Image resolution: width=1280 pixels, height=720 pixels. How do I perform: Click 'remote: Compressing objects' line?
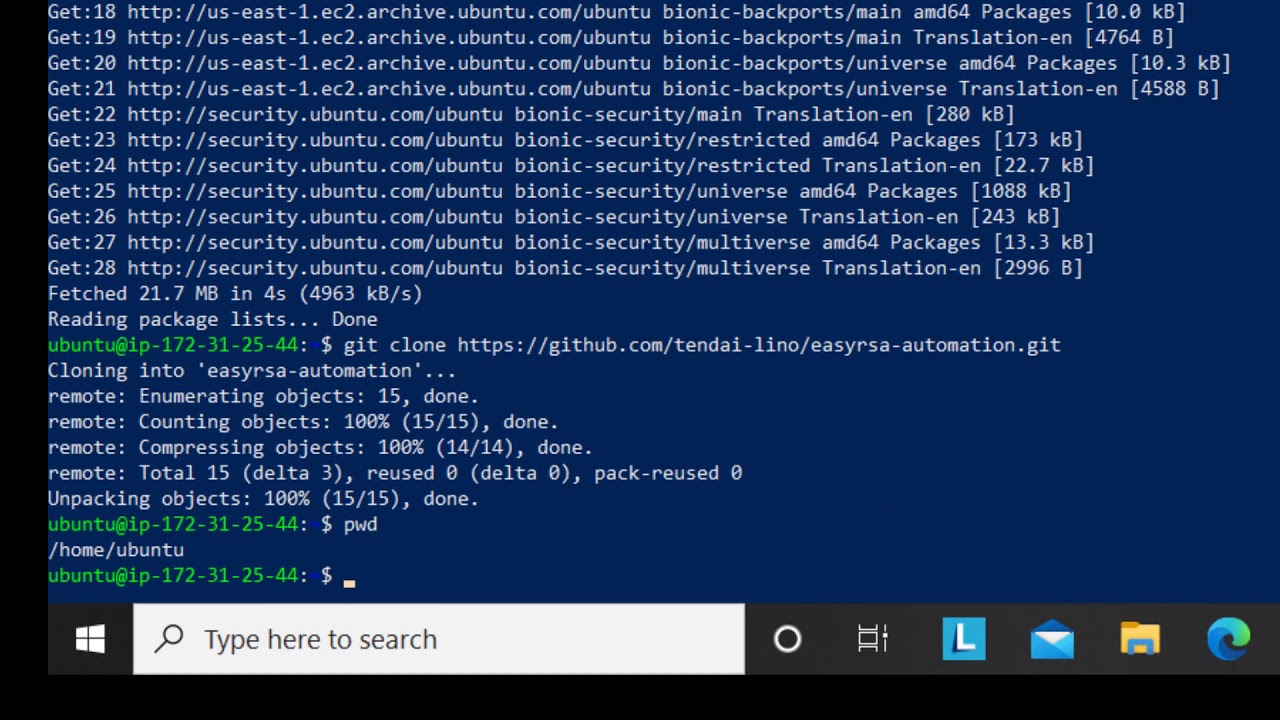(320, 448)
